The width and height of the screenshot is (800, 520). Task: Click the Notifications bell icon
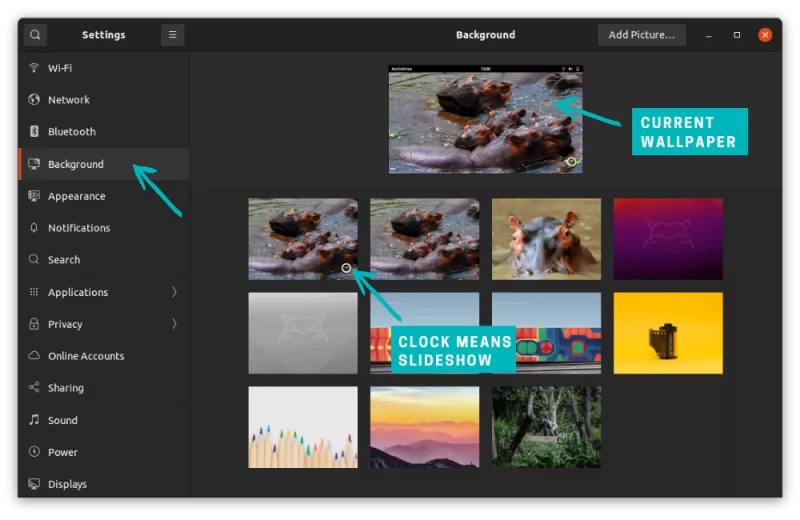coord(34,228)
